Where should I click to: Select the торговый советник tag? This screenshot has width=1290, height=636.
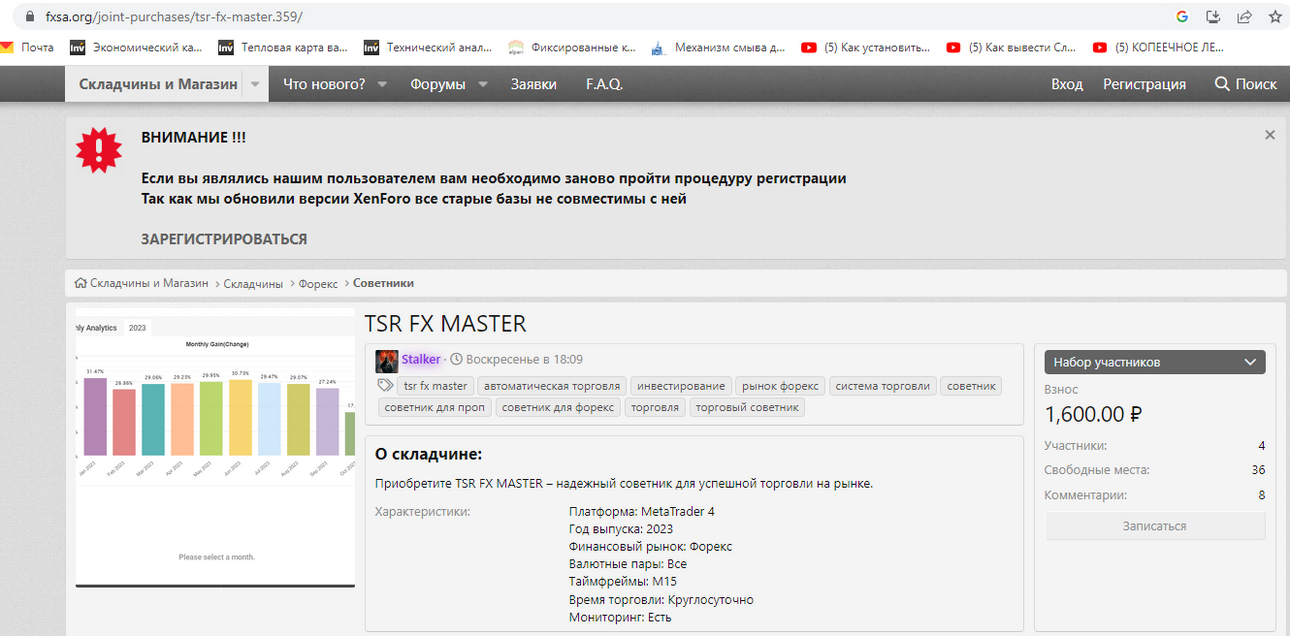tap(747, 408)
